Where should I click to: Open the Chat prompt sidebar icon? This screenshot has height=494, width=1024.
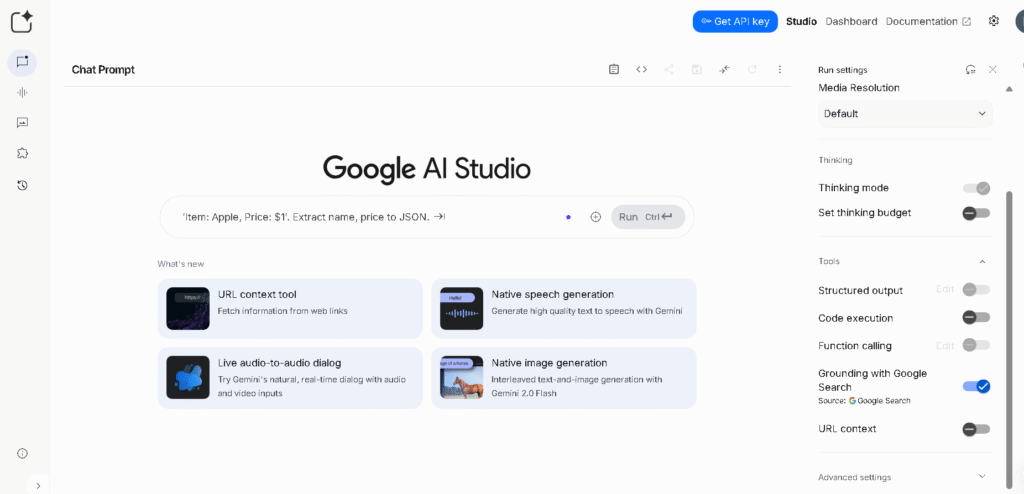tap(22, 62)
